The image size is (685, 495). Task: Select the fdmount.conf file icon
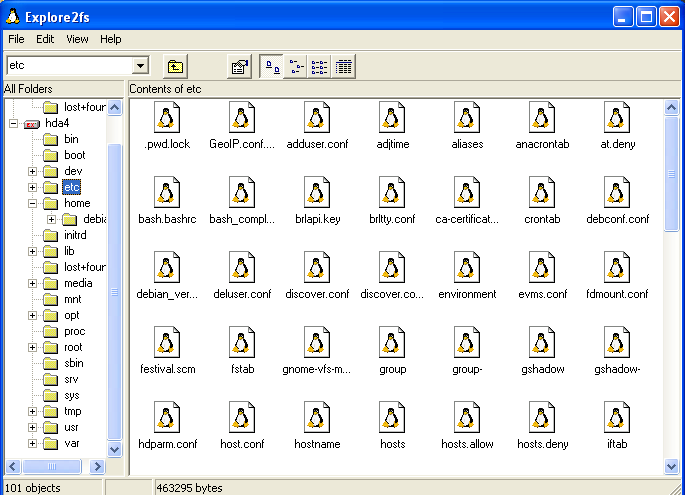(617, 267)
